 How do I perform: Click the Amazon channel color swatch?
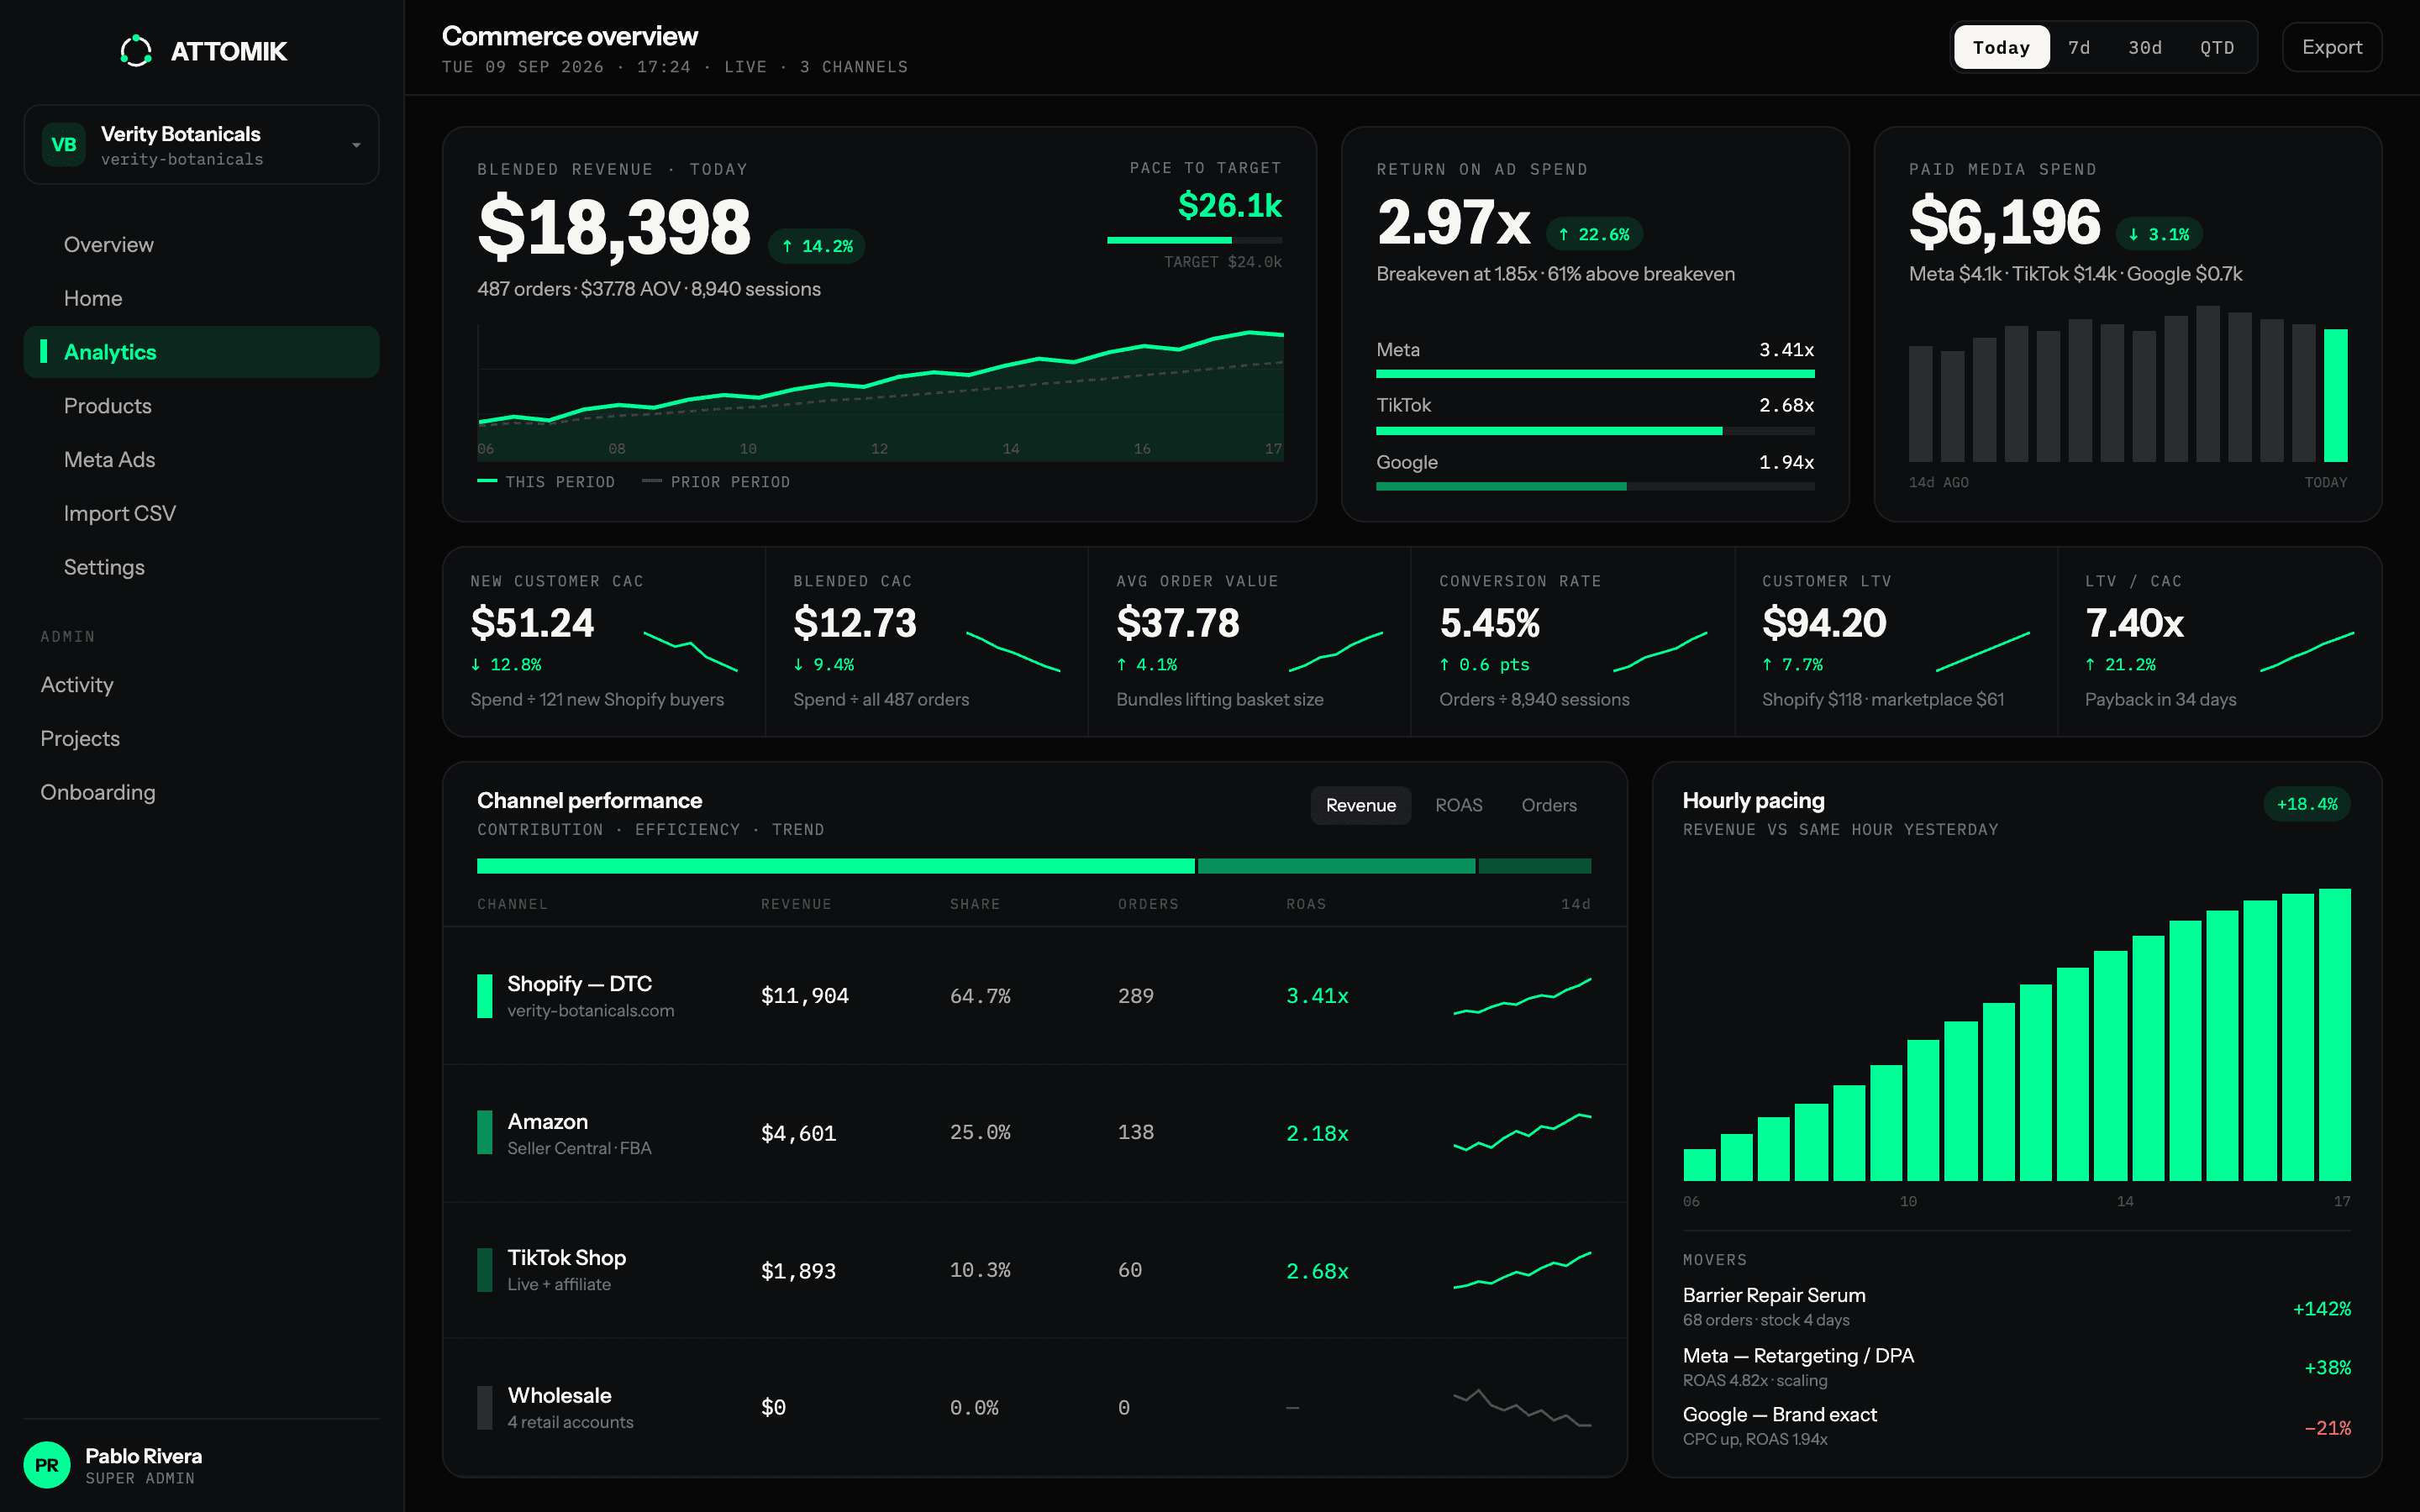point(485,1133)
